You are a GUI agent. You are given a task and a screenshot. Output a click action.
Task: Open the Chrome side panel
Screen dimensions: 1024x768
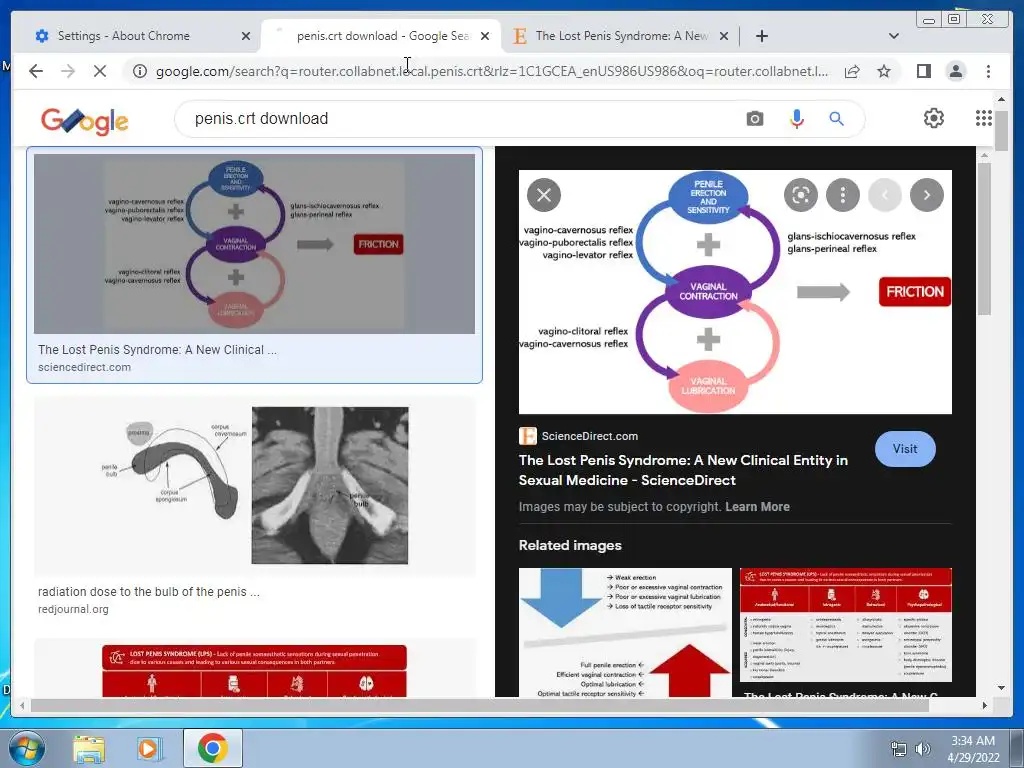(923, 71)
